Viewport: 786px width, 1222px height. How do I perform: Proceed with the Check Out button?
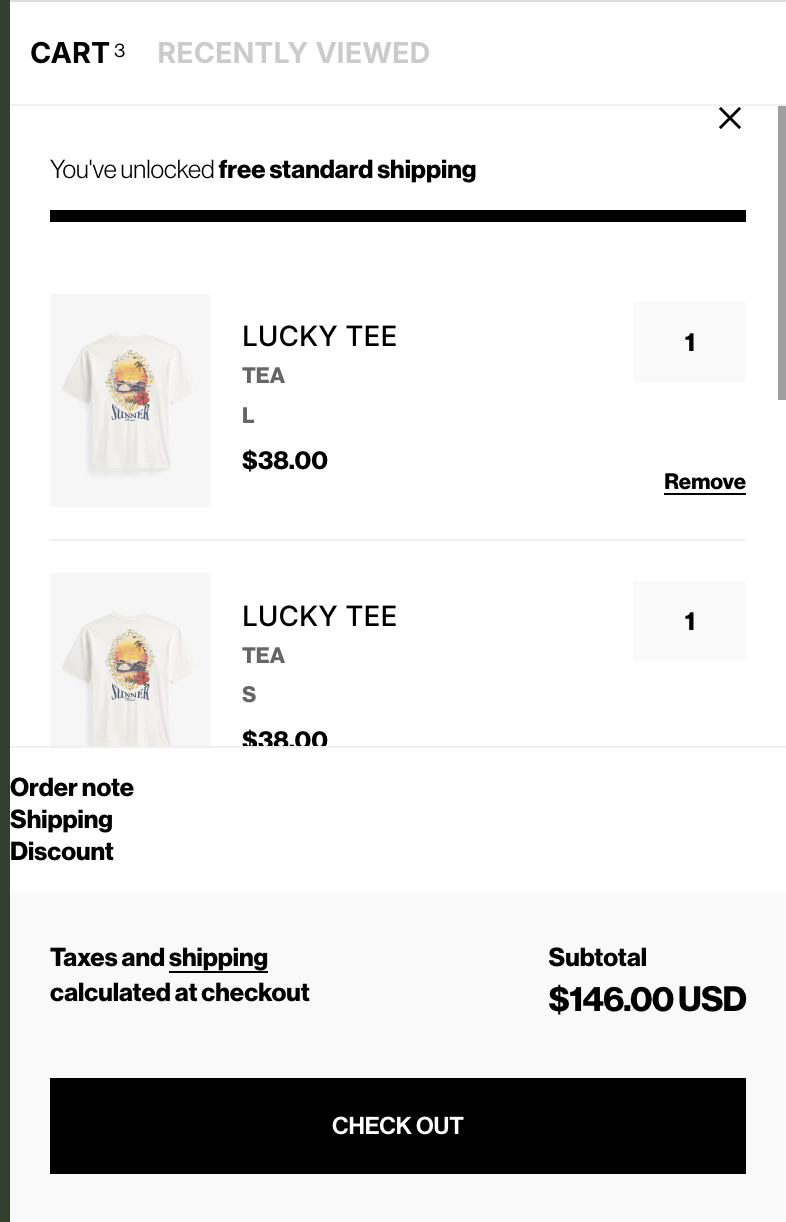tap(398, 1126)
